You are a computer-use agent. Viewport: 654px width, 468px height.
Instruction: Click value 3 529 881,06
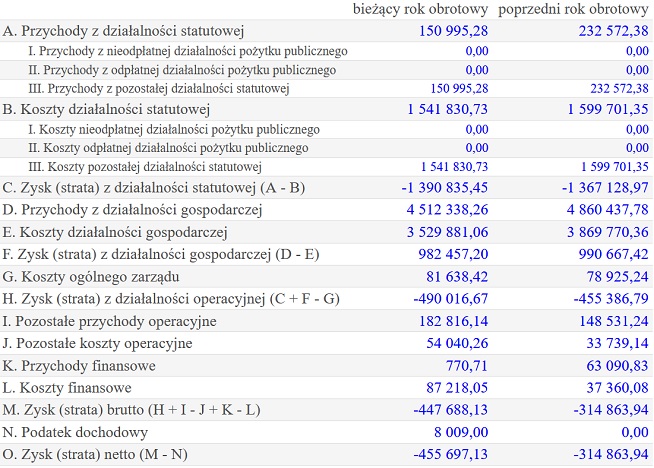[448, 232]
